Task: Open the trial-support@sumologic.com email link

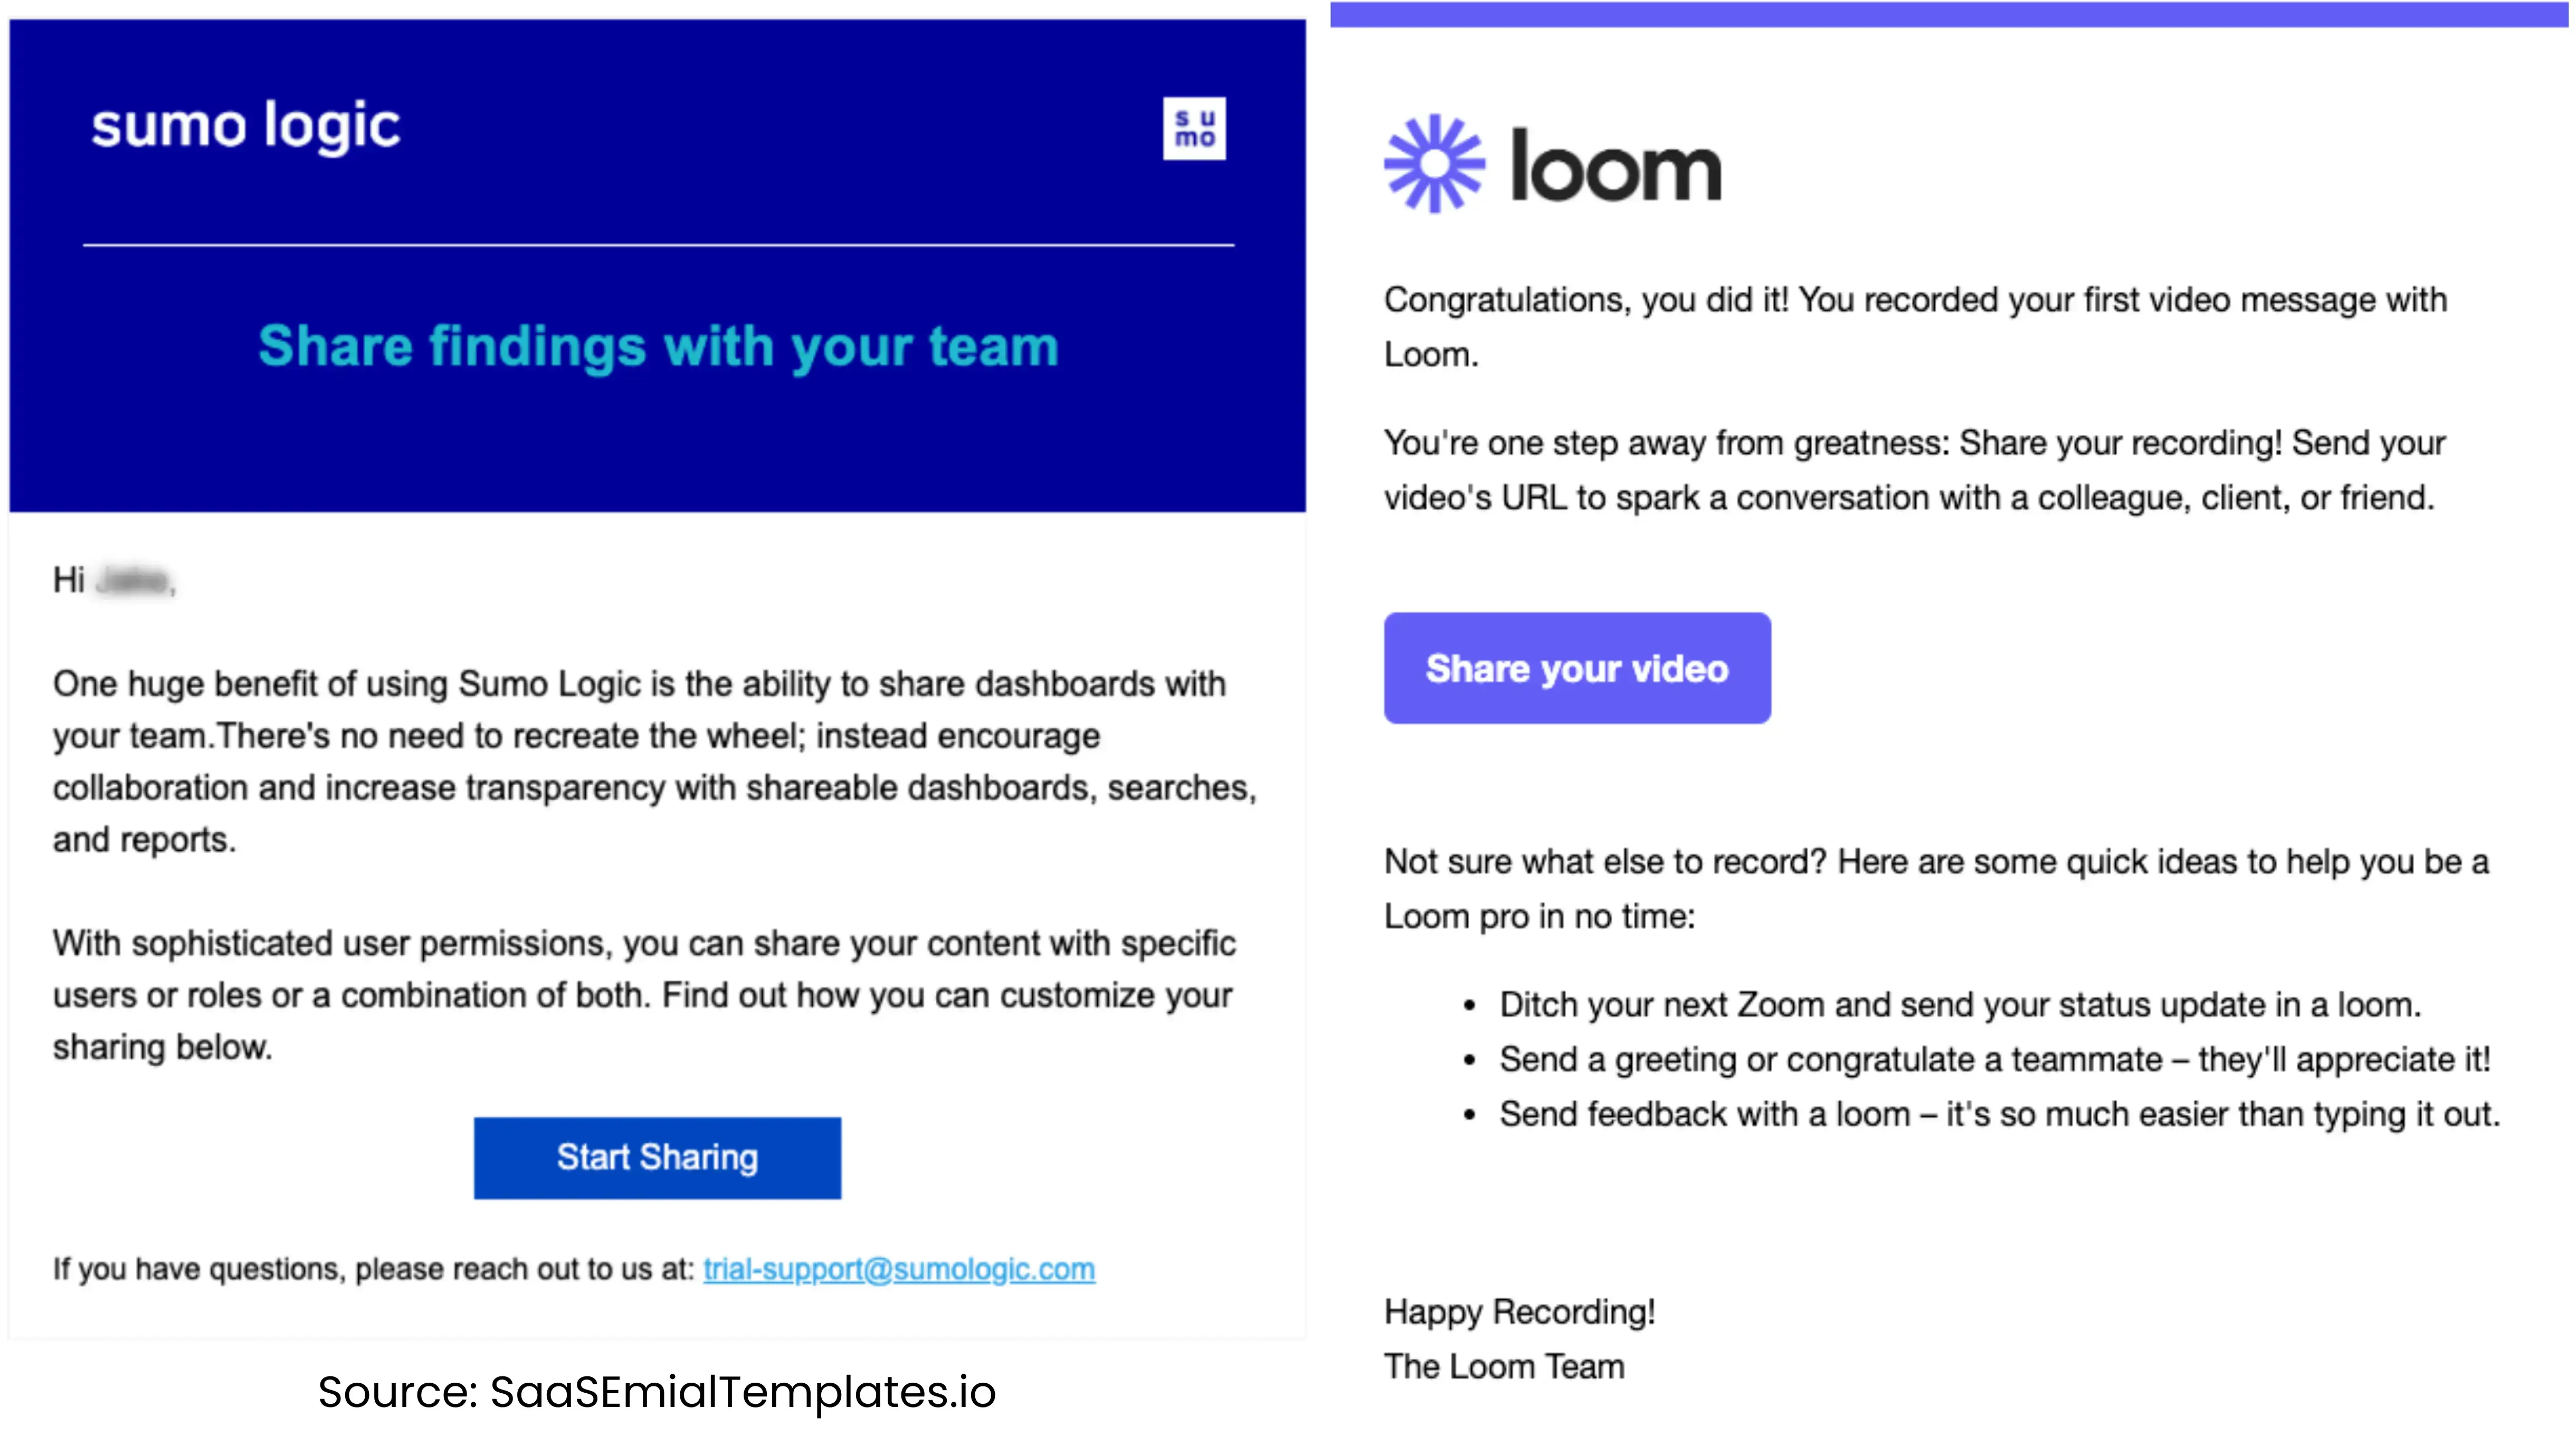Action: point(899,1269)
